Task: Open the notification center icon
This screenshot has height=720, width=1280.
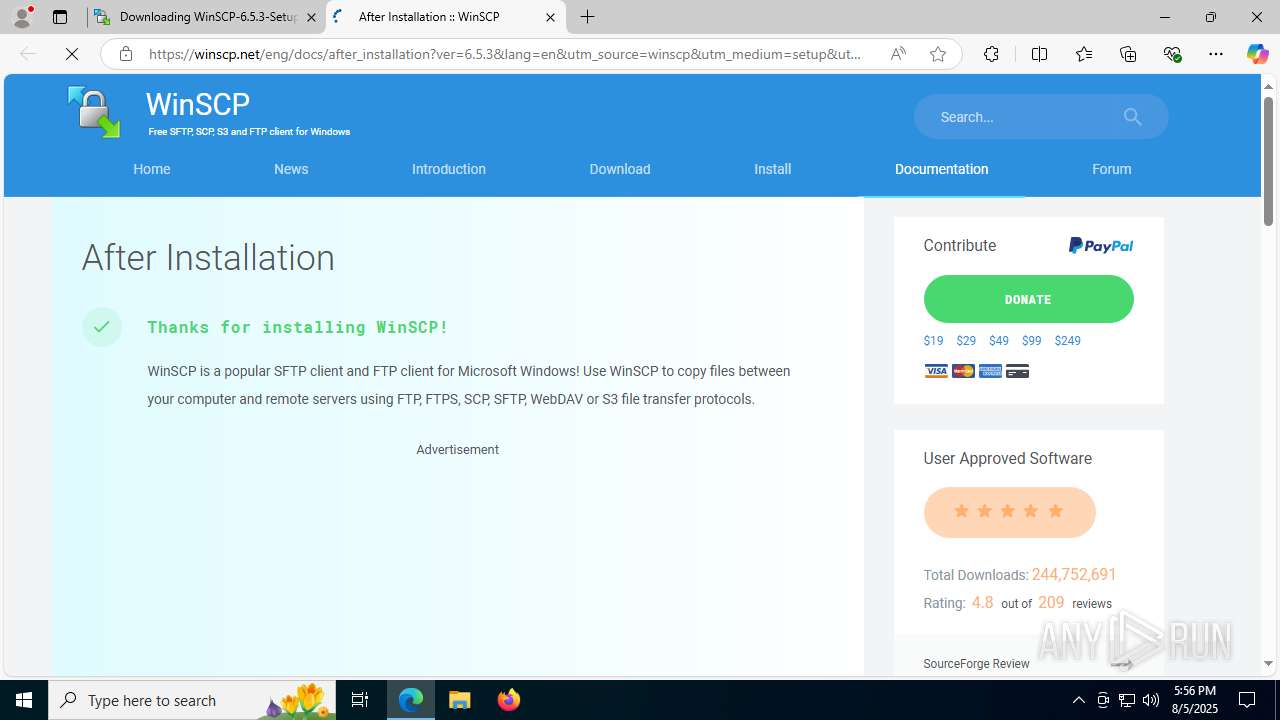Action: (x=1247, y=700)
